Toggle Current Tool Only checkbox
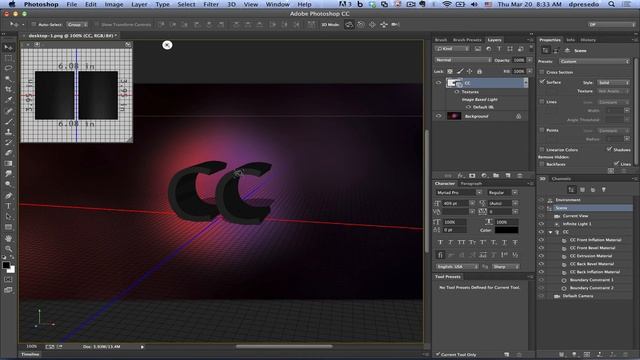640x360 pixels. (438, 354)
